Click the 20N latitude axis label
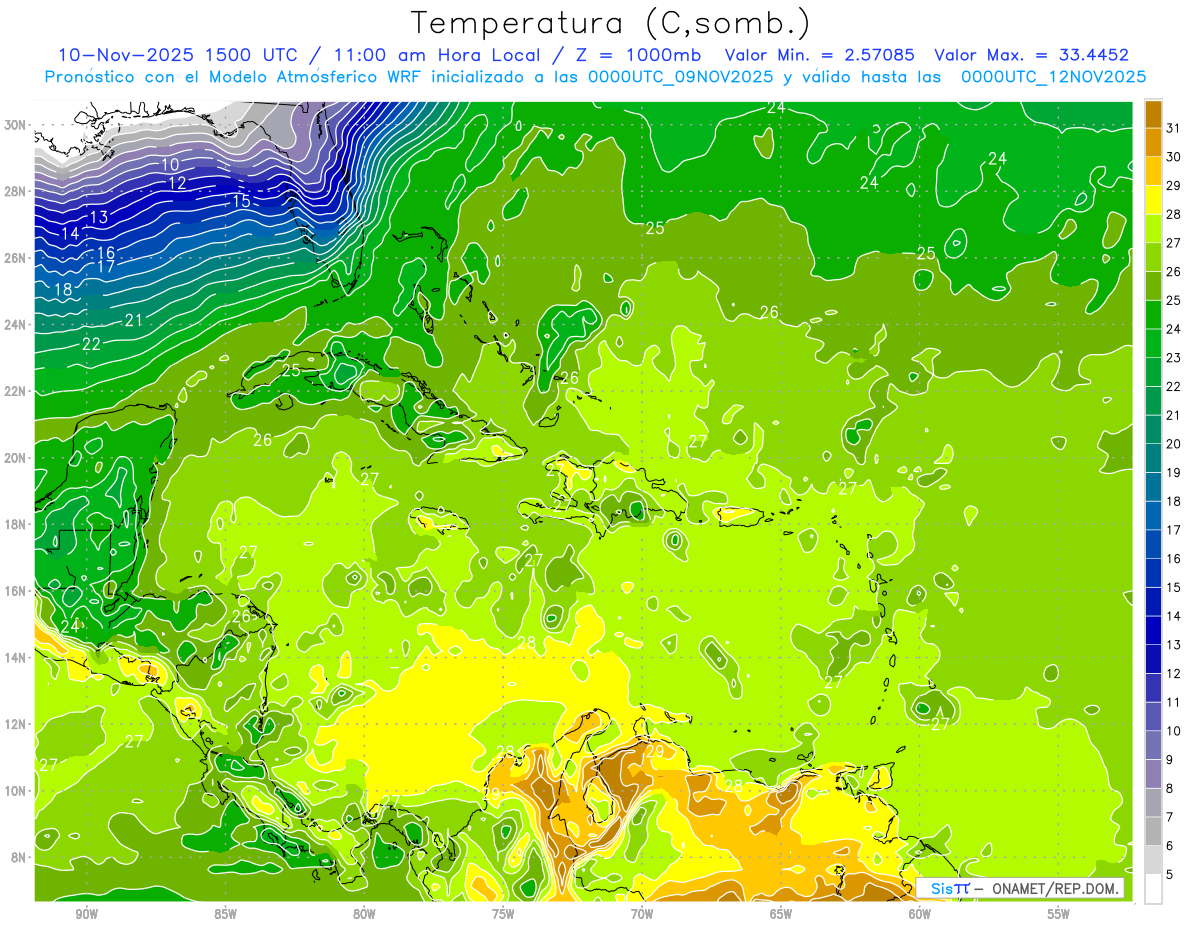The image size is (1200, 927). 15,458
